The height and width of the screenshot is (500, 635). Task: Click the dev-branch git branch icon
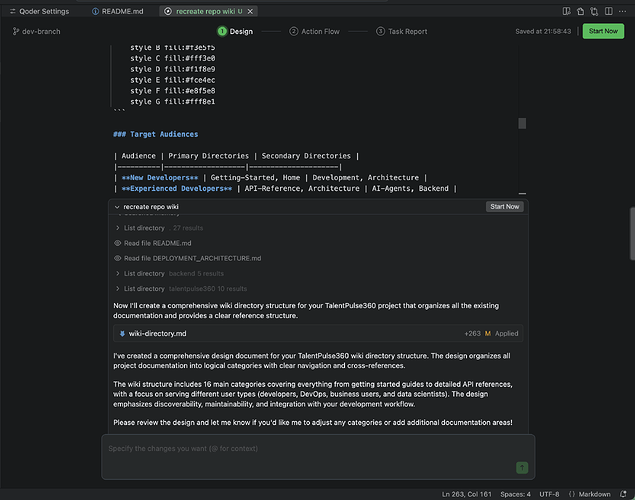17,31
